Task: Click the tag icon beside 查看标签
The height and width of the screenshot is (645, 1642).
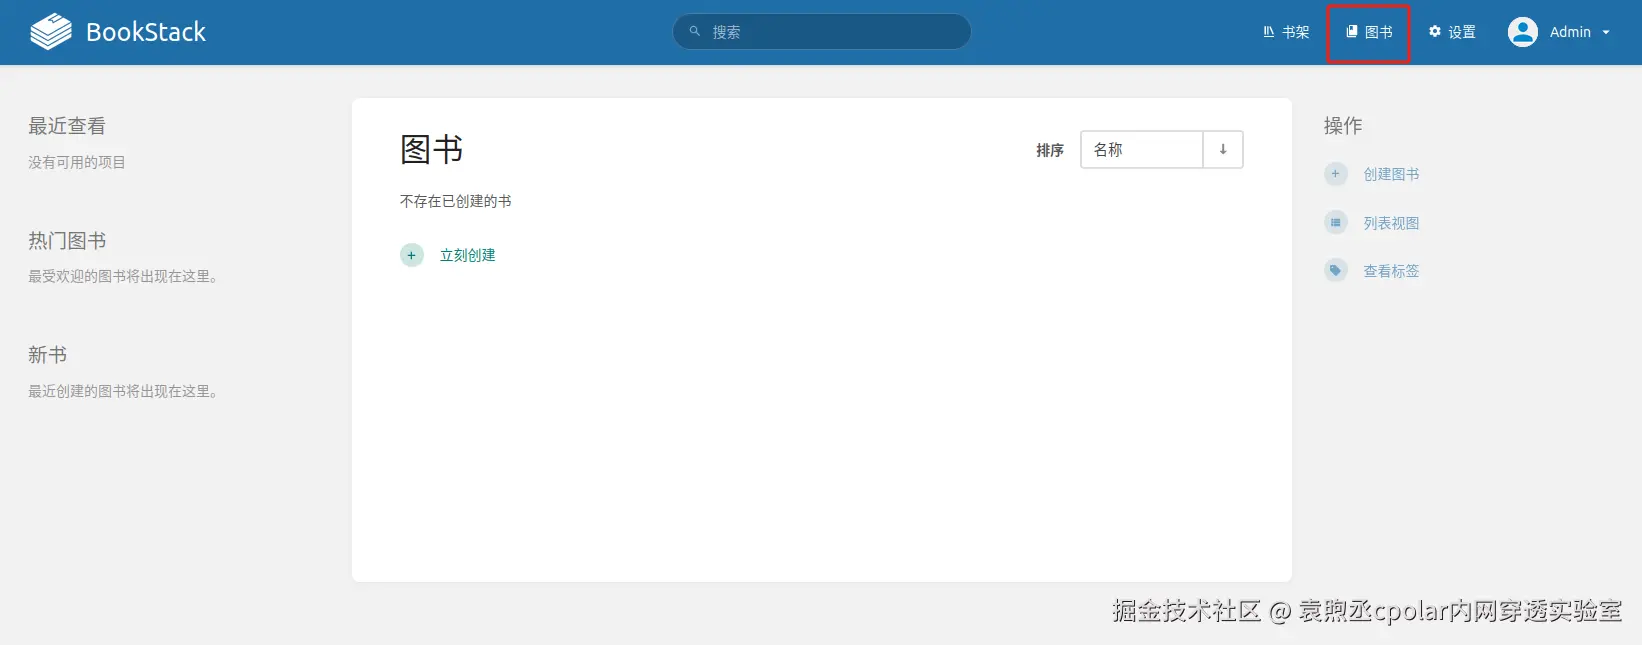Action: point(1336,270)
